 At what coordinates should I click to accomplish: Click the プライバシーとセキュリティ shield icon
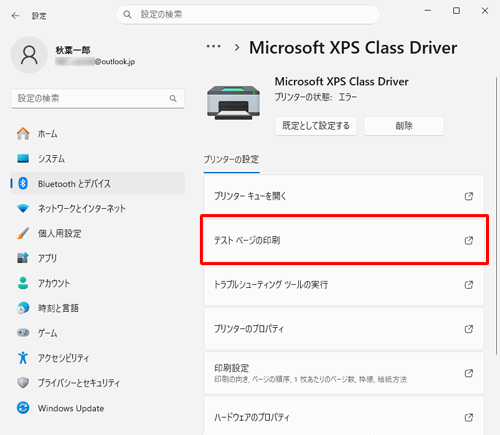23,383
